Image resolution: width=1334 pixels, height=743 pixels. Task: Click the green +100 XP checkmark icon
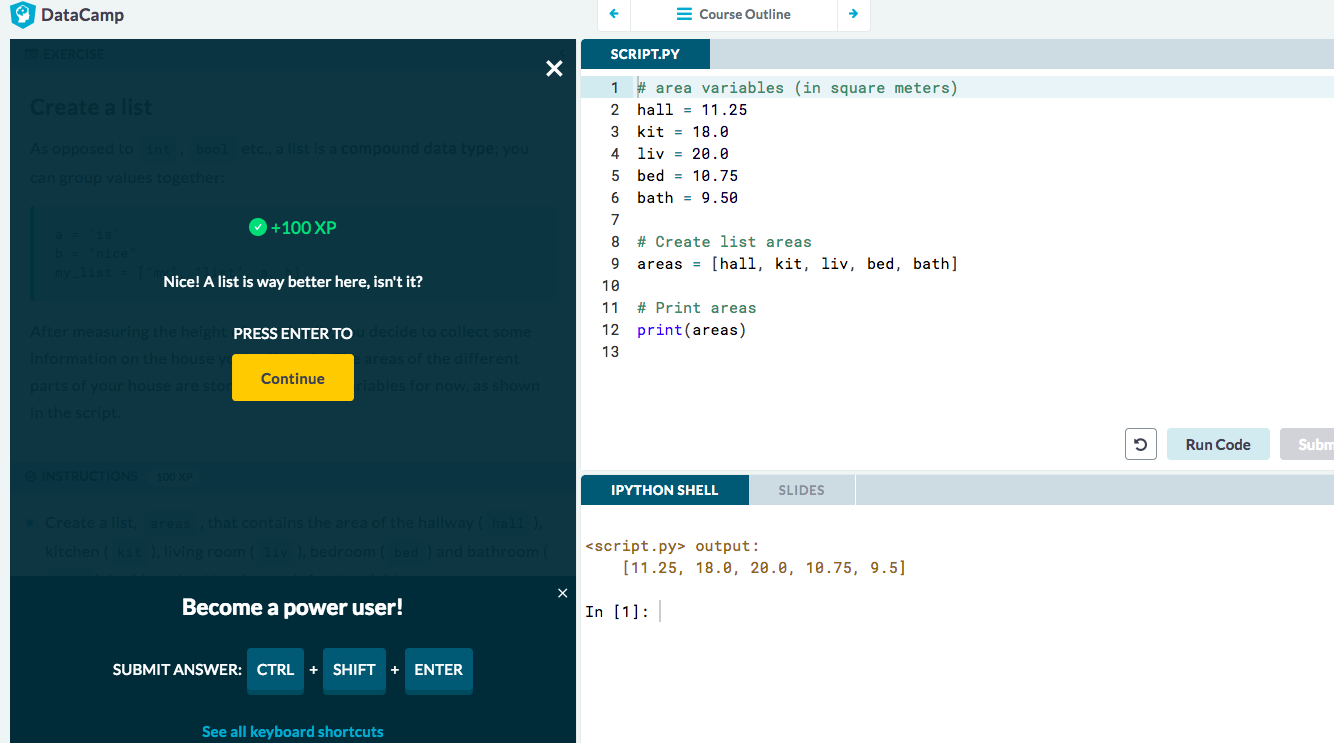pyautogui.click(x=257, y=228)
